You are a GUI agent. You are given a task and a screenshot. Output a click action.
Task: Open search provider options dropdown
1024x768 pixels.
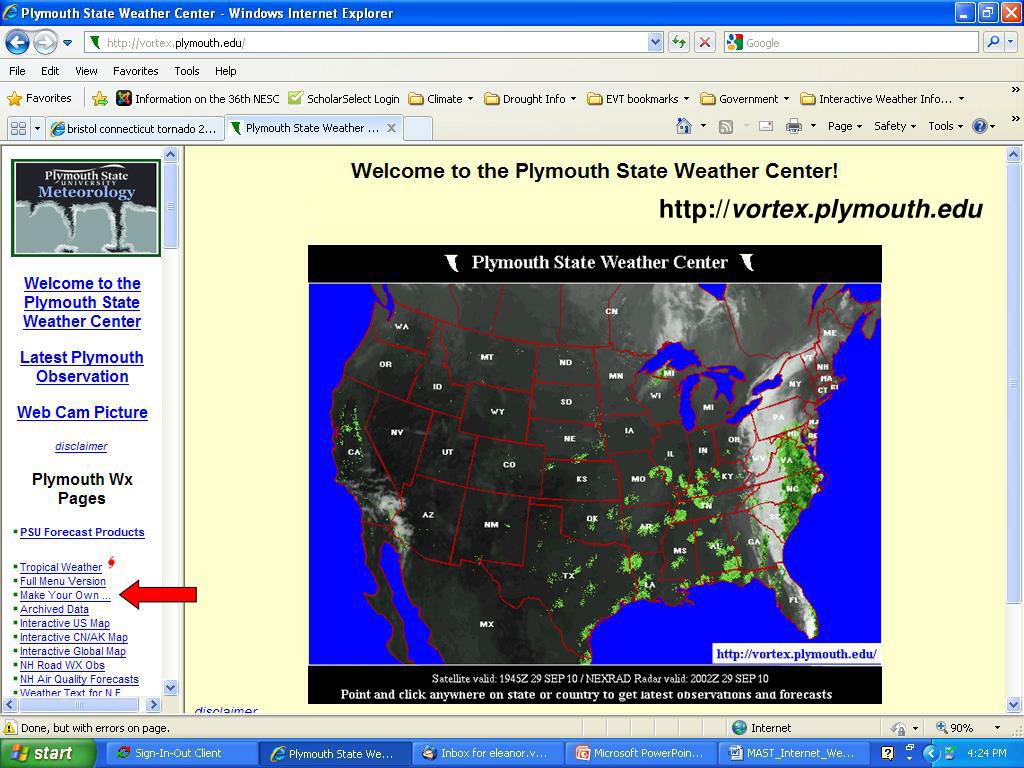point(1011,43)
